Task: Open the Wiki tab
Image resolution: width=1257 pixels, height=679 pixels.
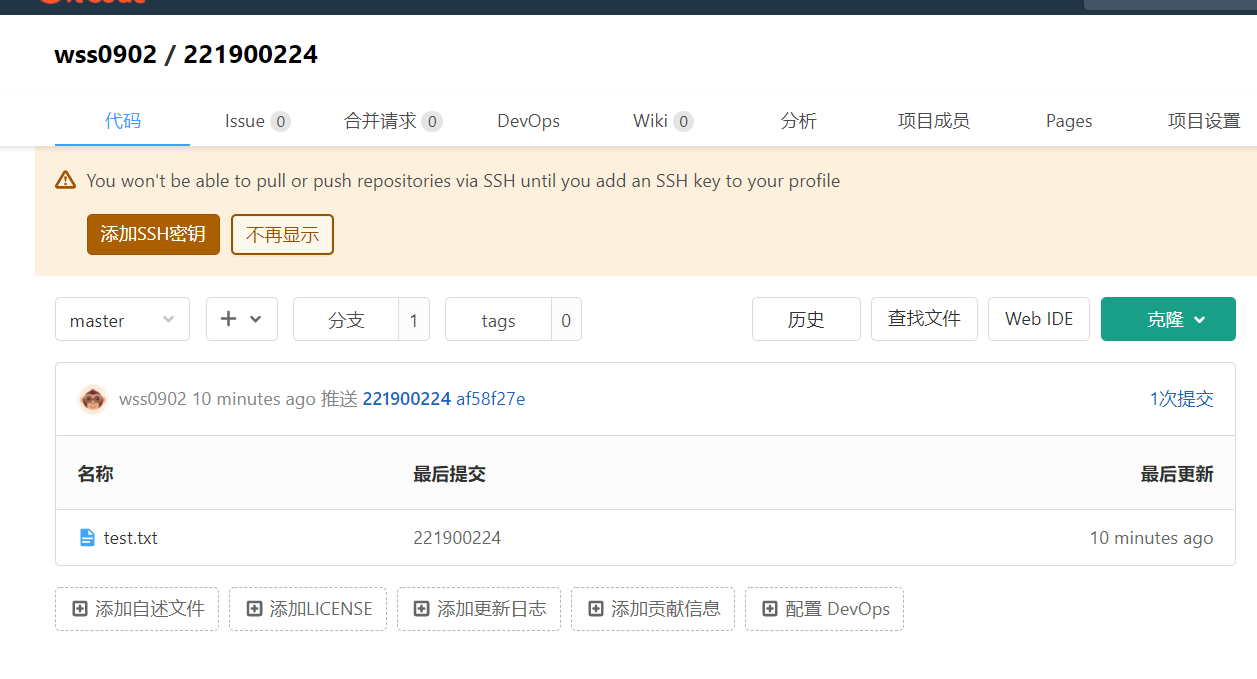Action: pos(663,121)
